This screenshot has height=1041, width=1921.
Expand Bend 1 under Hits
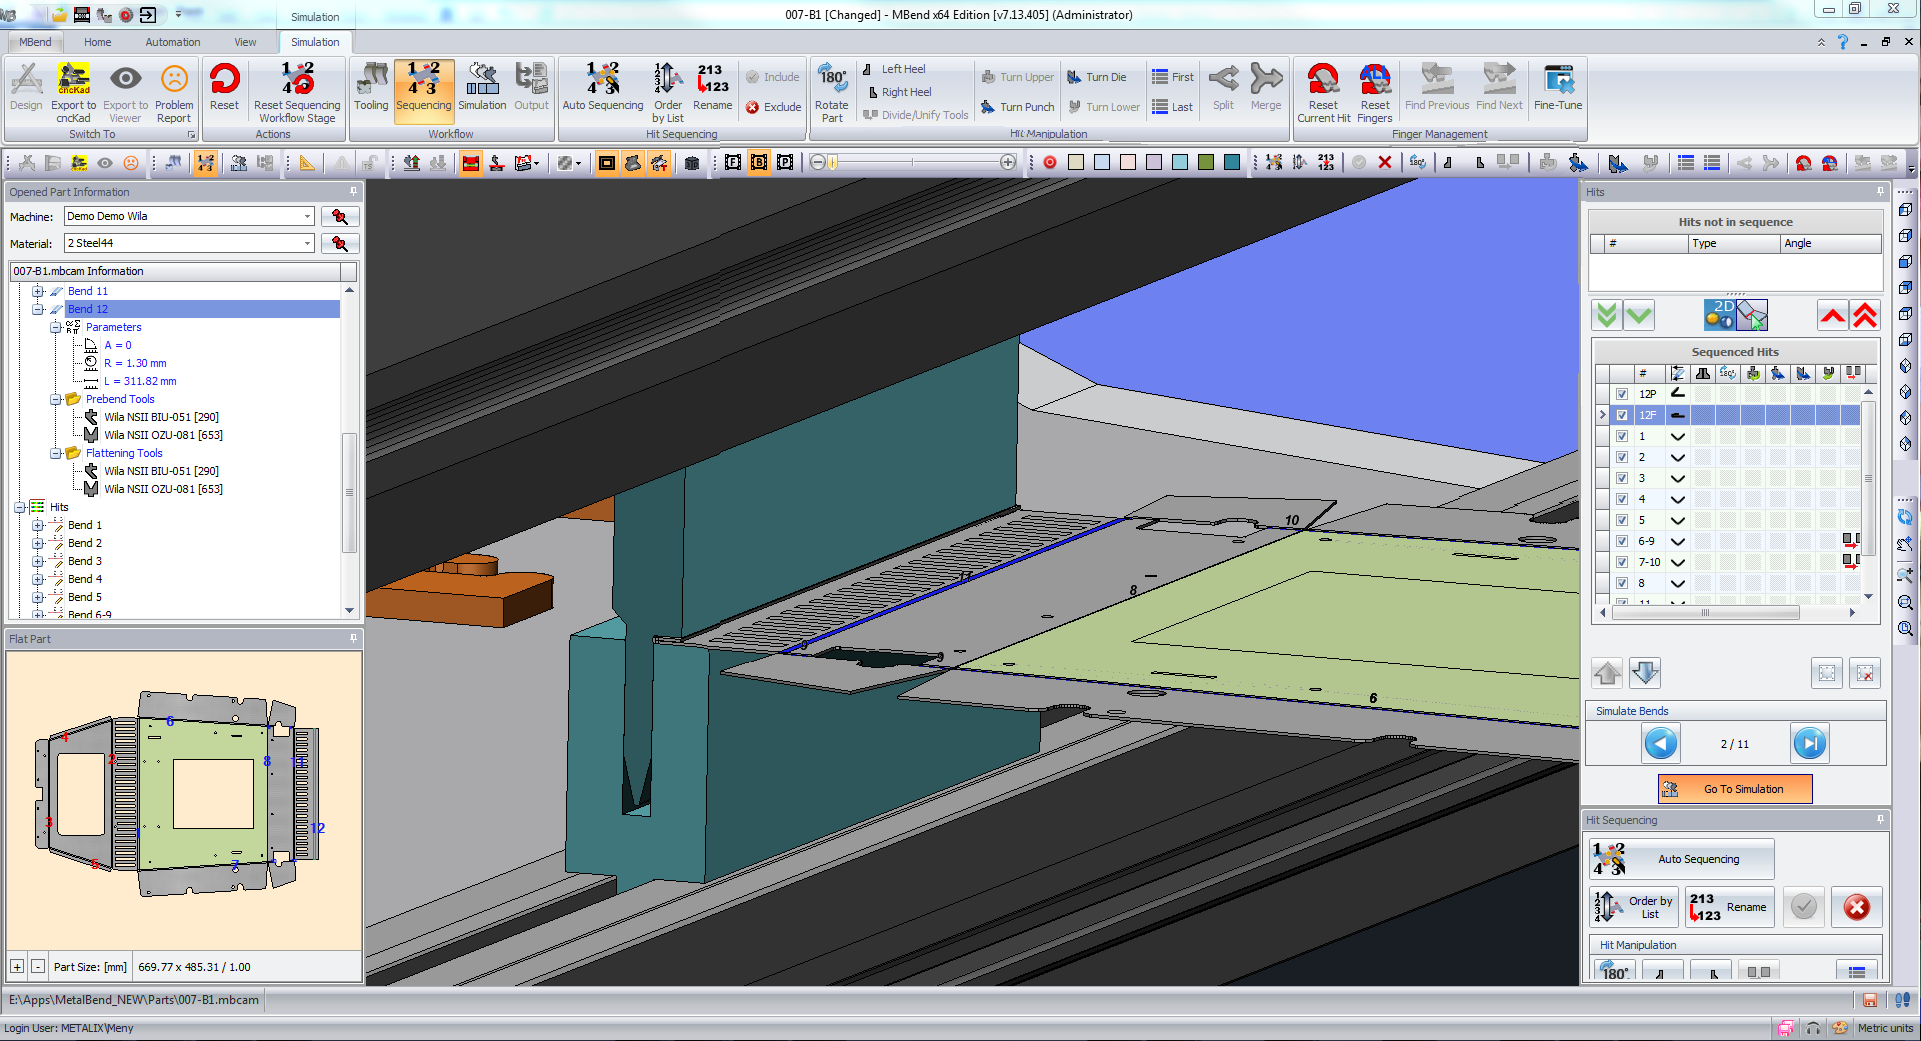point(38,525)
